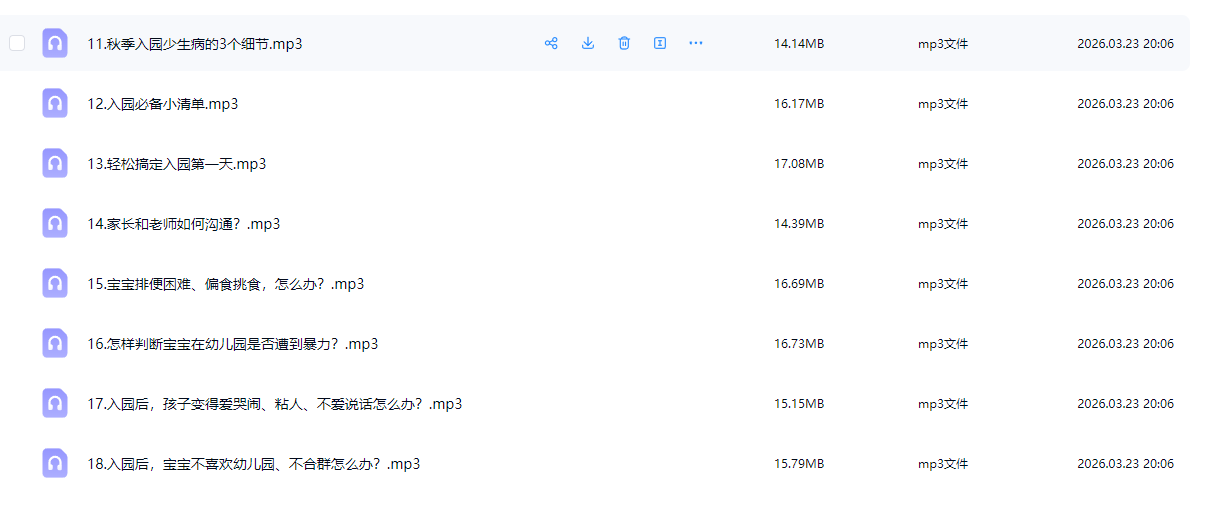This screenshot has height=510, width=1207.
Task: Click the audio icon of 11.秋季入园少生病的3个细节.mp3
Action: 55,43
